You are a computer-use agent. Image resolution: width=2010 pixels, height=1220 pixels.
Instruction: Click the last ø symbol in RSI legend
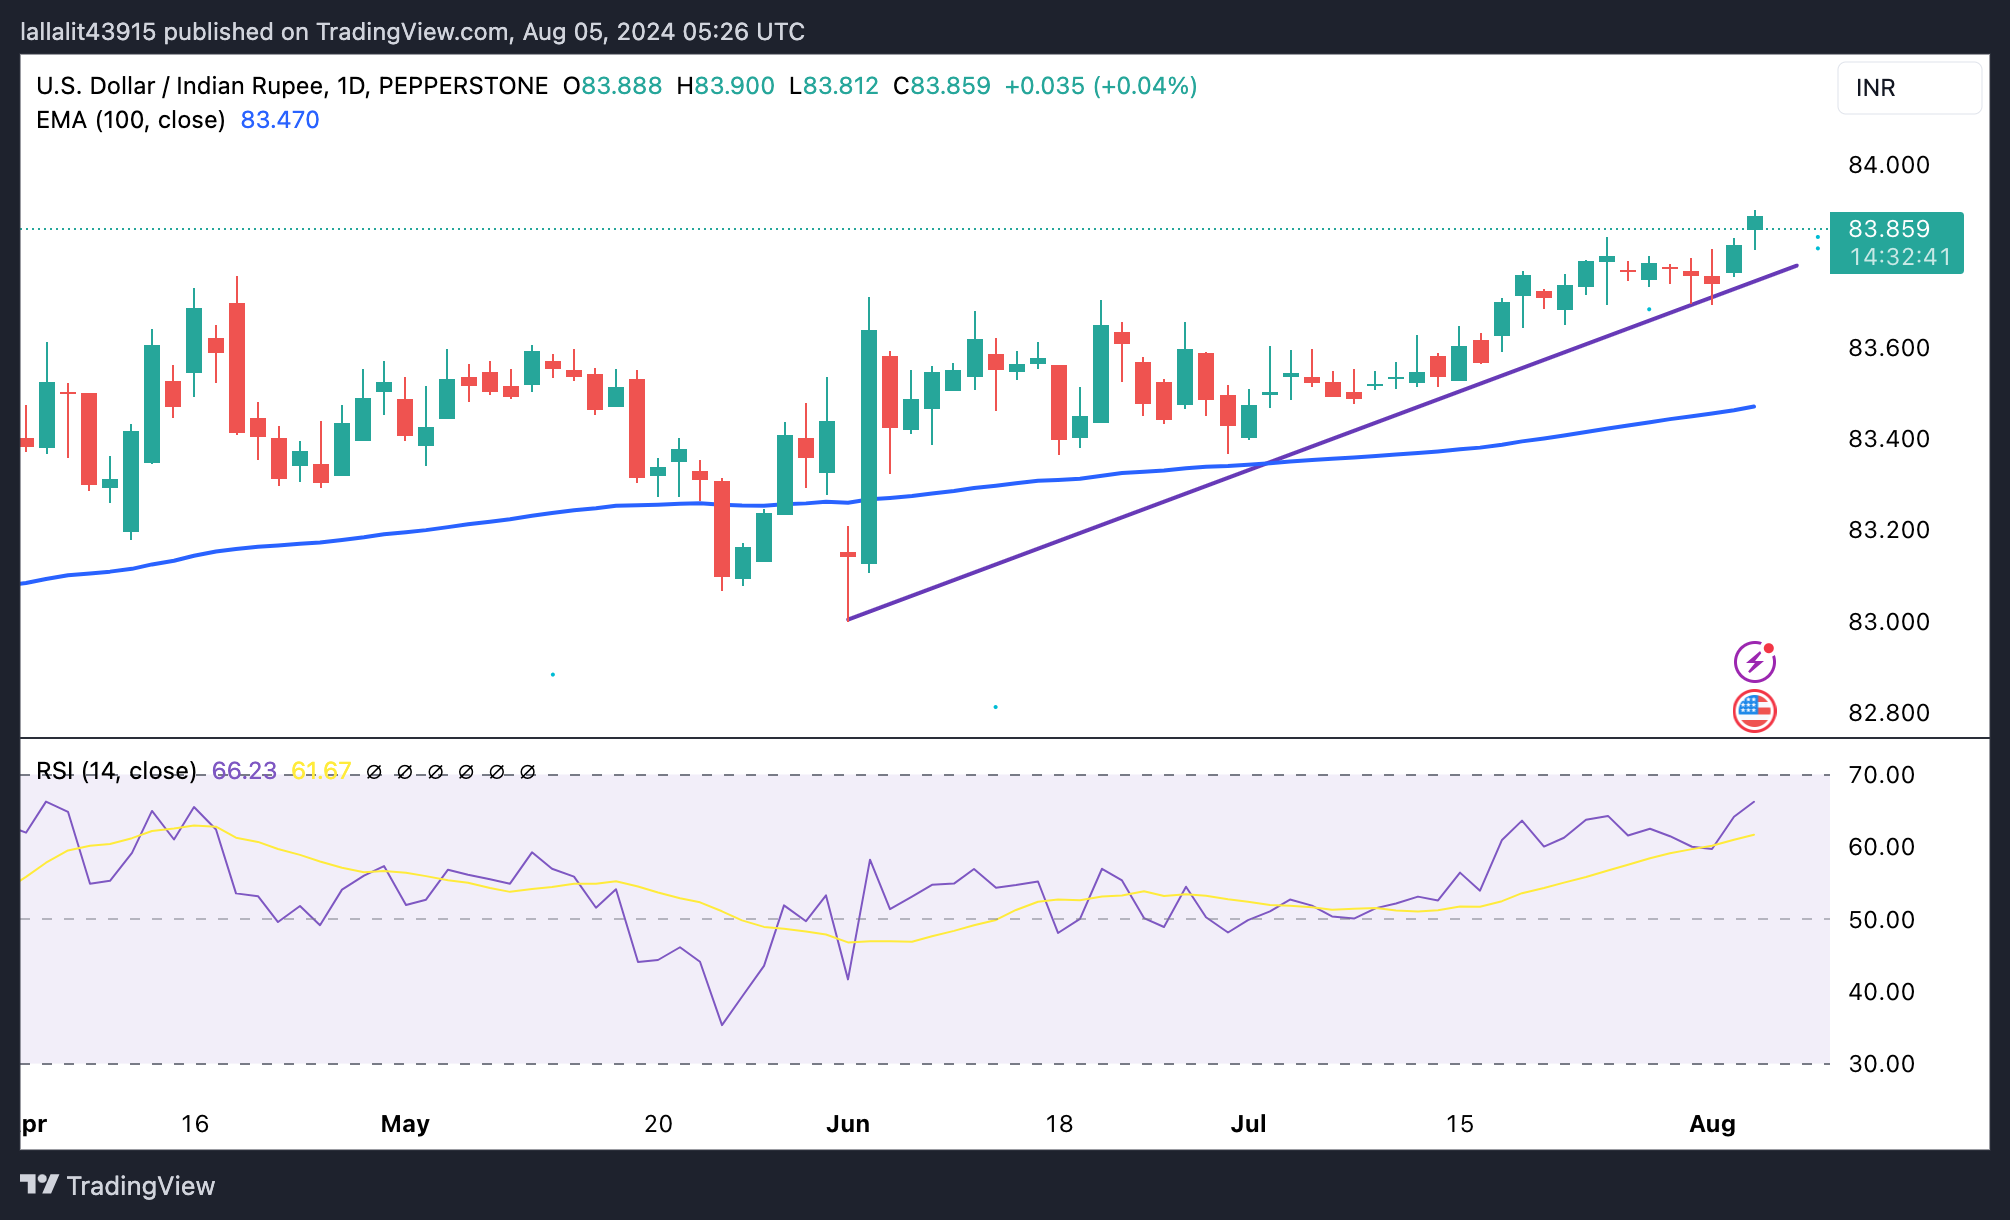(x=528, y=772)
